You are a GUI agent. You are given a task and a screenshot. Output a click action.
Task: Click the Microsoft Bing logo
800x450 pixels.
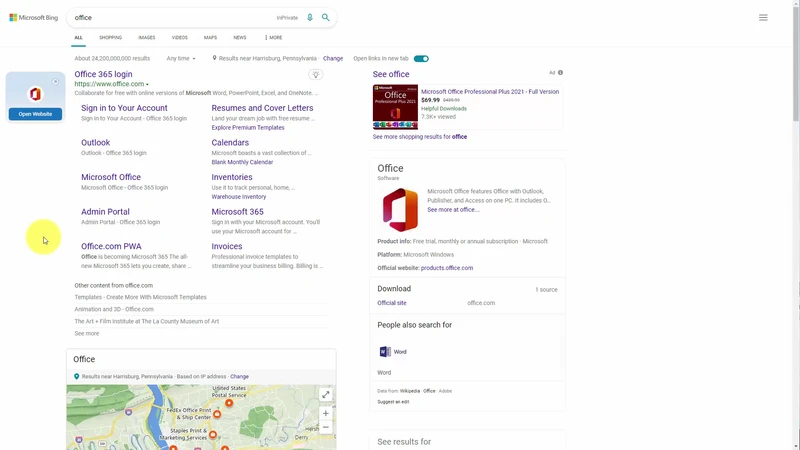point(34,17)
